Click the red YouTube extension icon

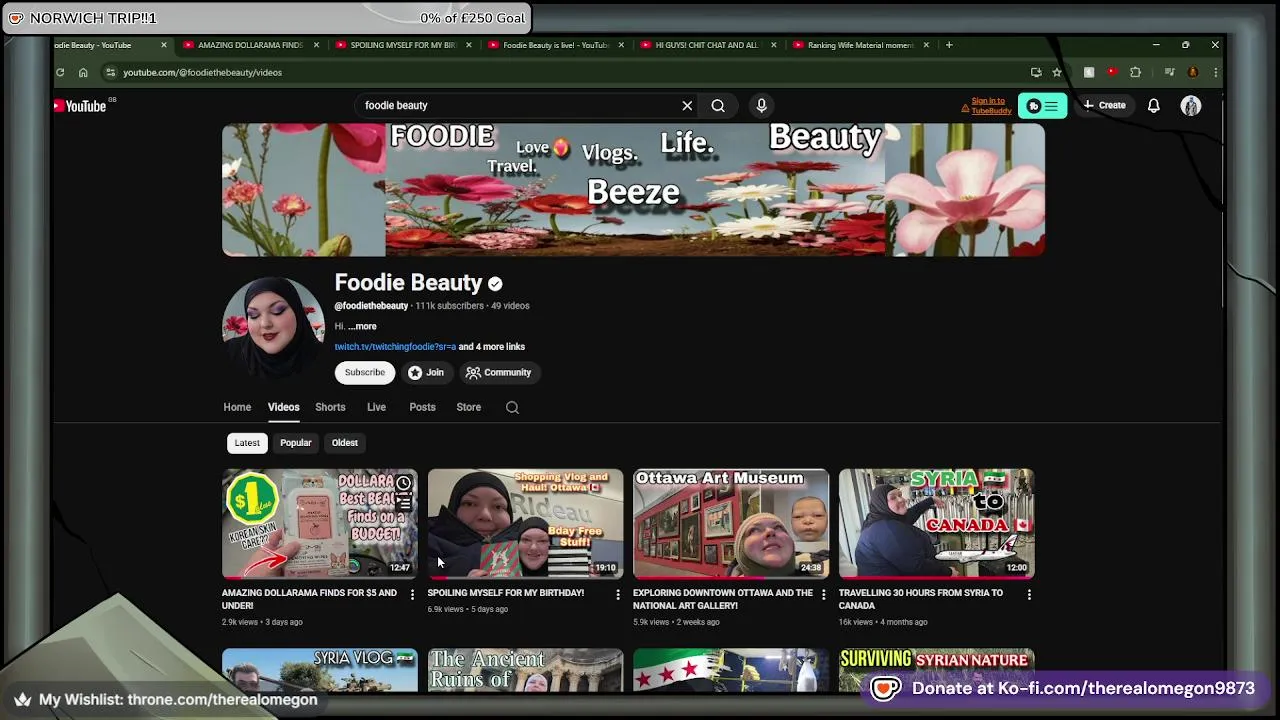pos(1112,72)
